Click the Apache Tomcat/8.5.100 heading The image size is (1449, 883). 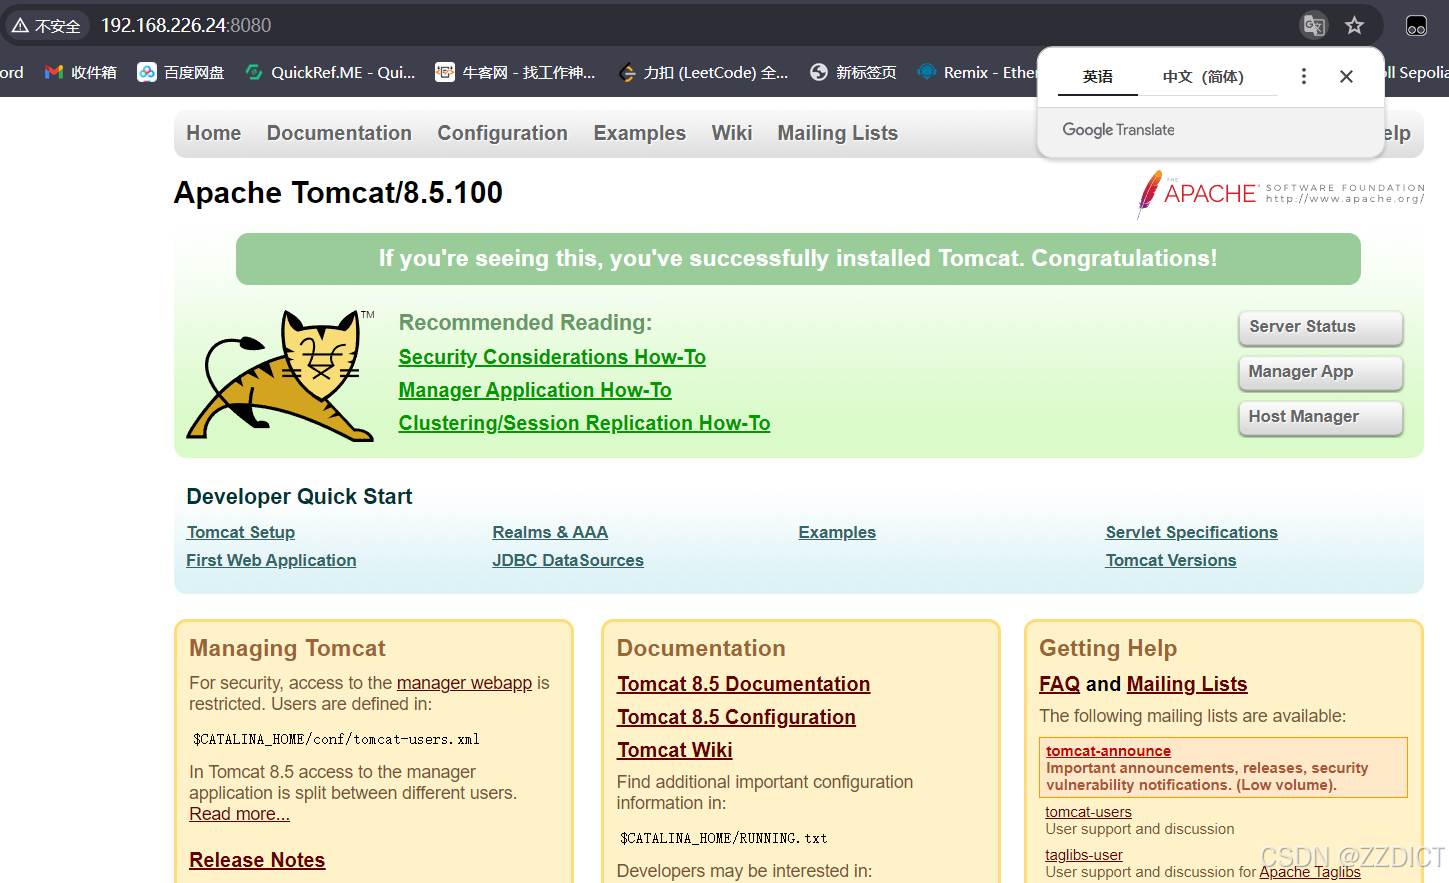(338, 192)
